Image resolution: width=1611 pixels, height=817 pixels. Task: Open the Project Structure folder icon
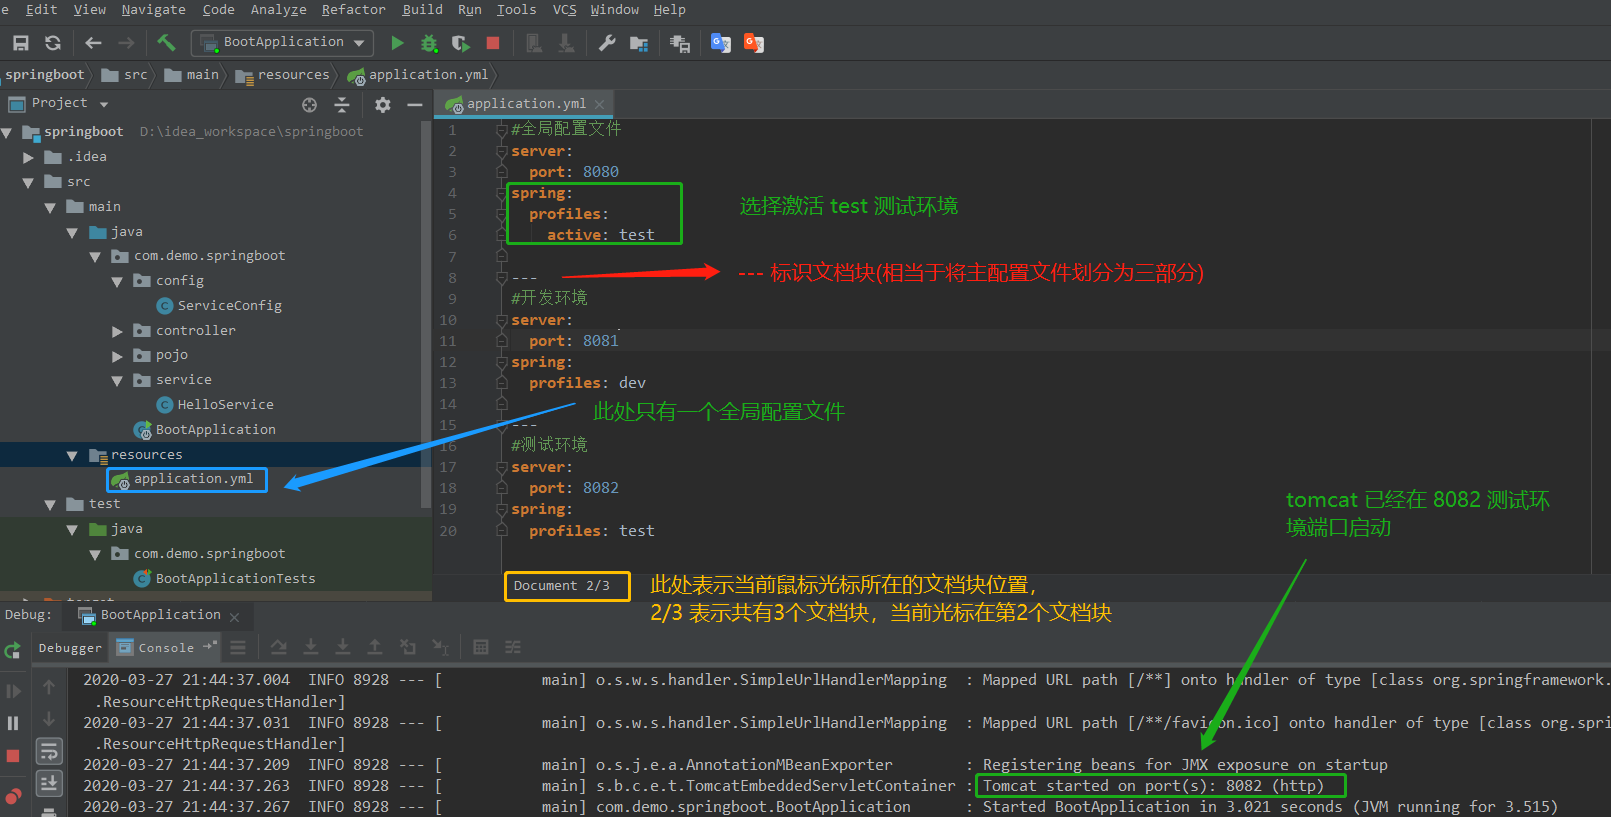tap(639, 43)
